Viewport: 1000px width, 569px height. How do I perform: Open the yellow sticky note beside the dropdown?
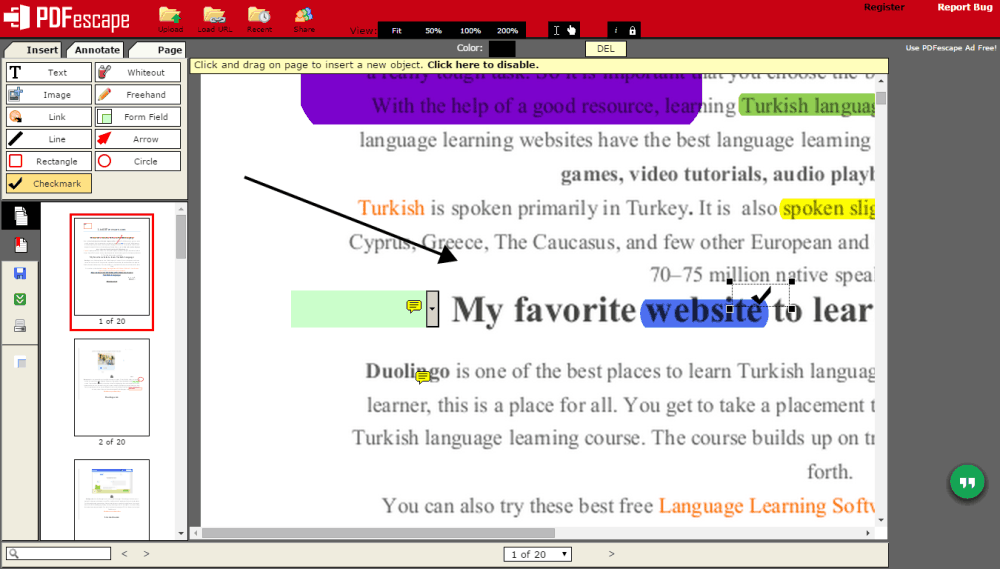tap(414, 307)
